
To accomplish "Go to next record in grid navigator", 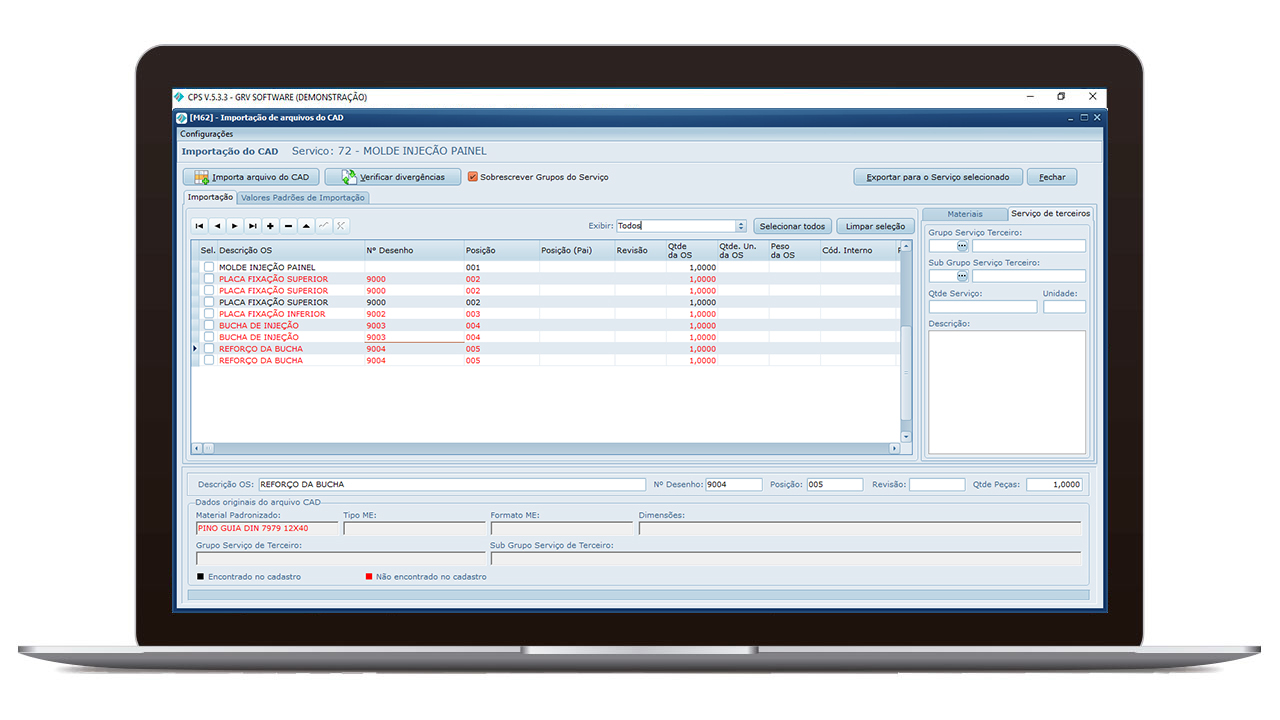I will [x=235, y=226].
